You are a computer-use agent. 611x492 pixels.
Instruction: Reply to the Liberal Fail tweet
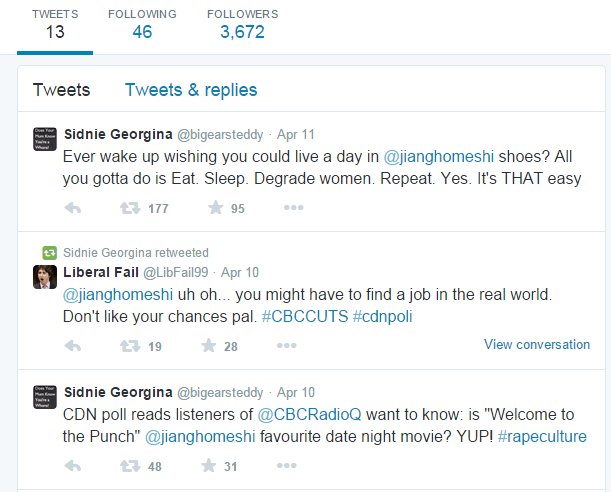pyautogui.click(x=72, y=345)
